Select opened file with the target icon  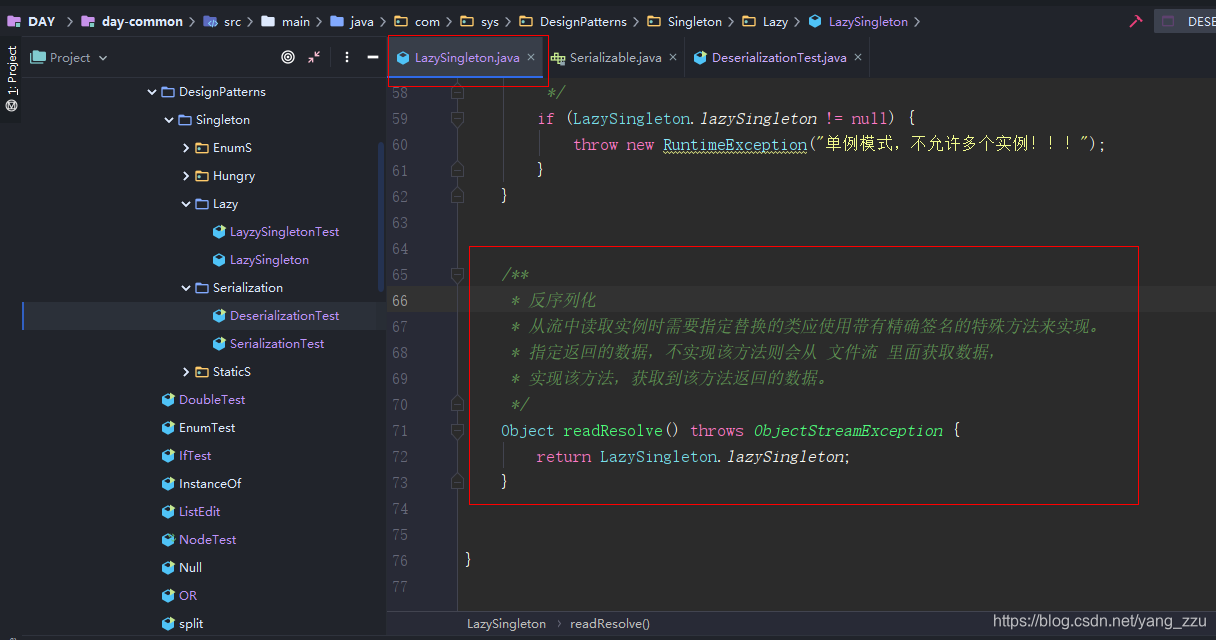[x=287, y=57]
